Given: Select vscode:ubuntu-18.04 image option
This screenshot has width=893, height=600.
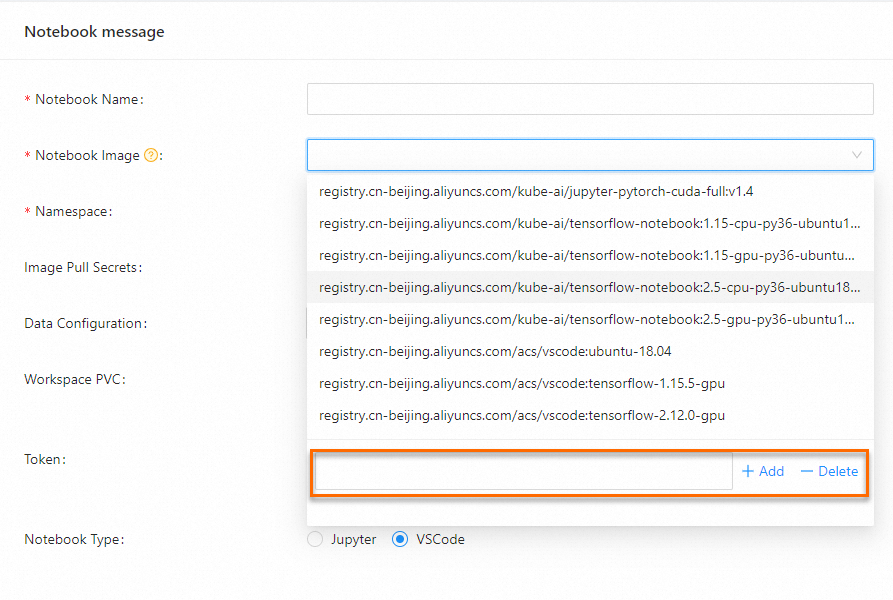Looking at the screenshot, I should point(590,351).
